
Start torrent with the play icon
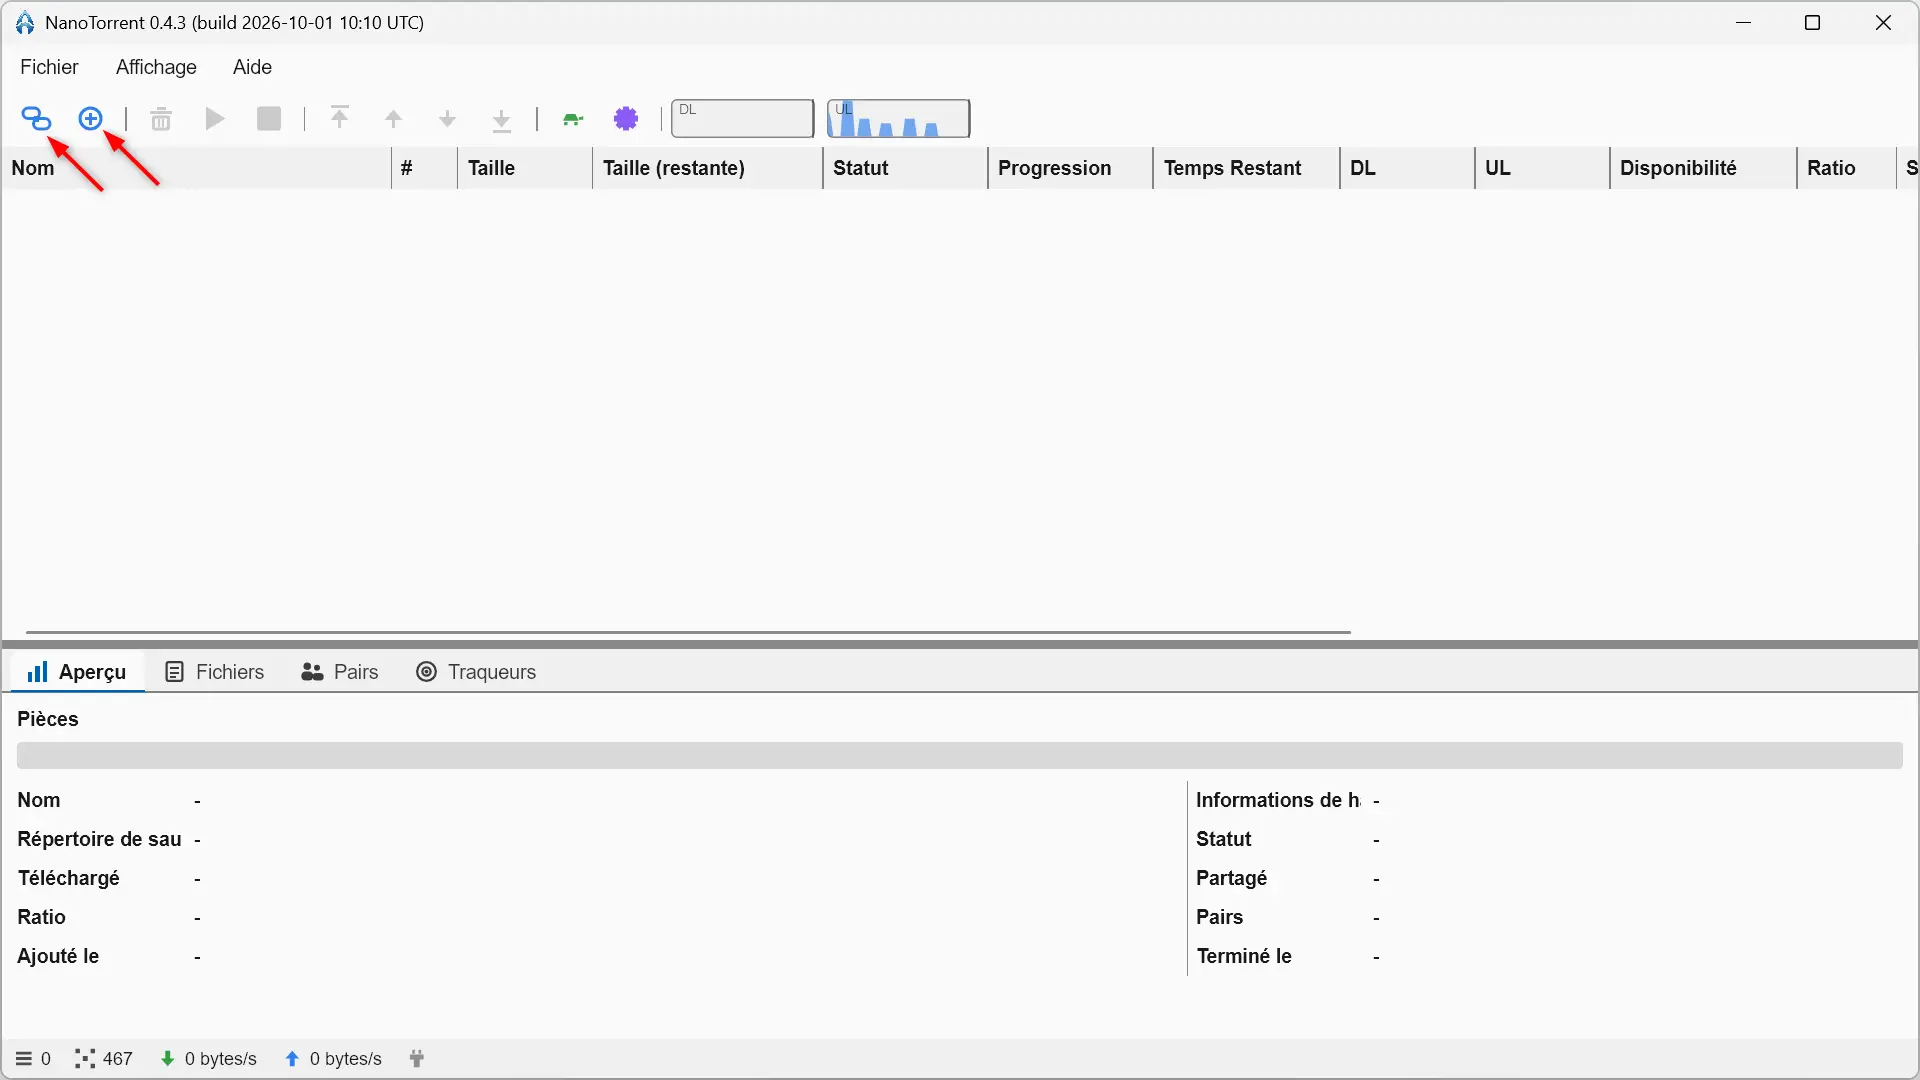click(x=215, y=119)
